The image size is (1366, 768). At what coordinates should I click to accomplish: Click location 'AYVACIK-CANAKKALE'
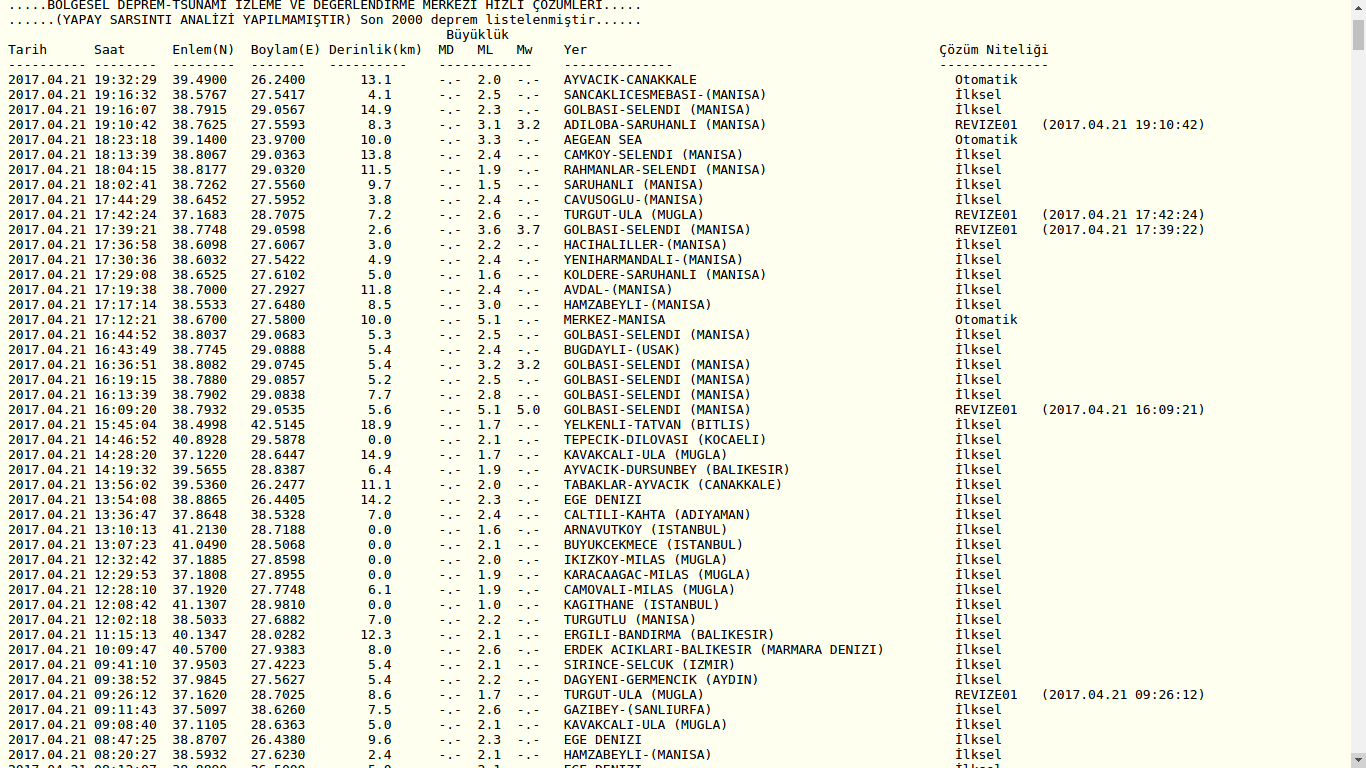(630, 80)
